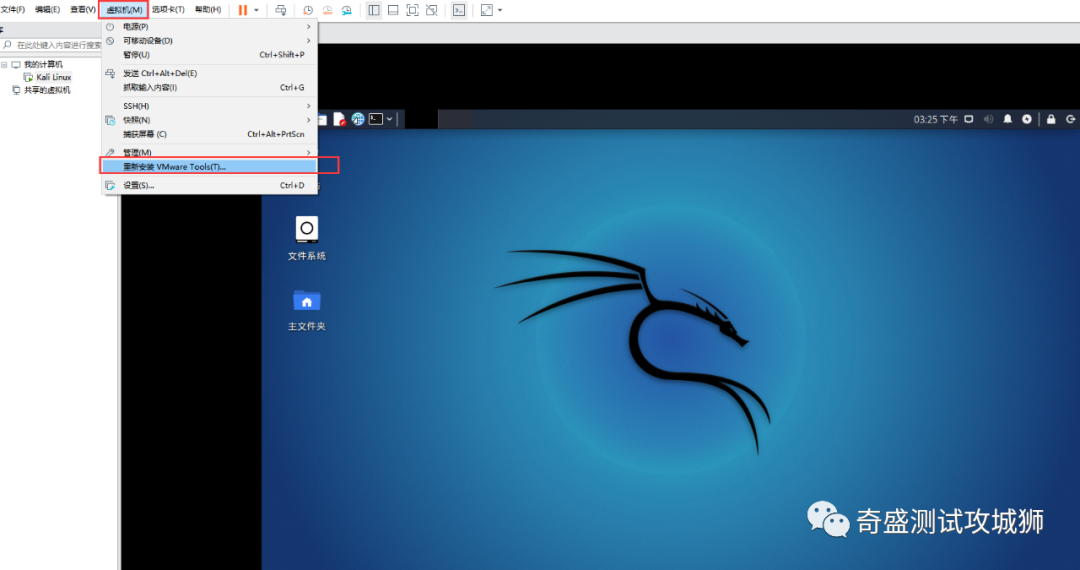The image size is (1080, 570).
Task: Click the Unity mode toolbar icon
Action: 431,10
